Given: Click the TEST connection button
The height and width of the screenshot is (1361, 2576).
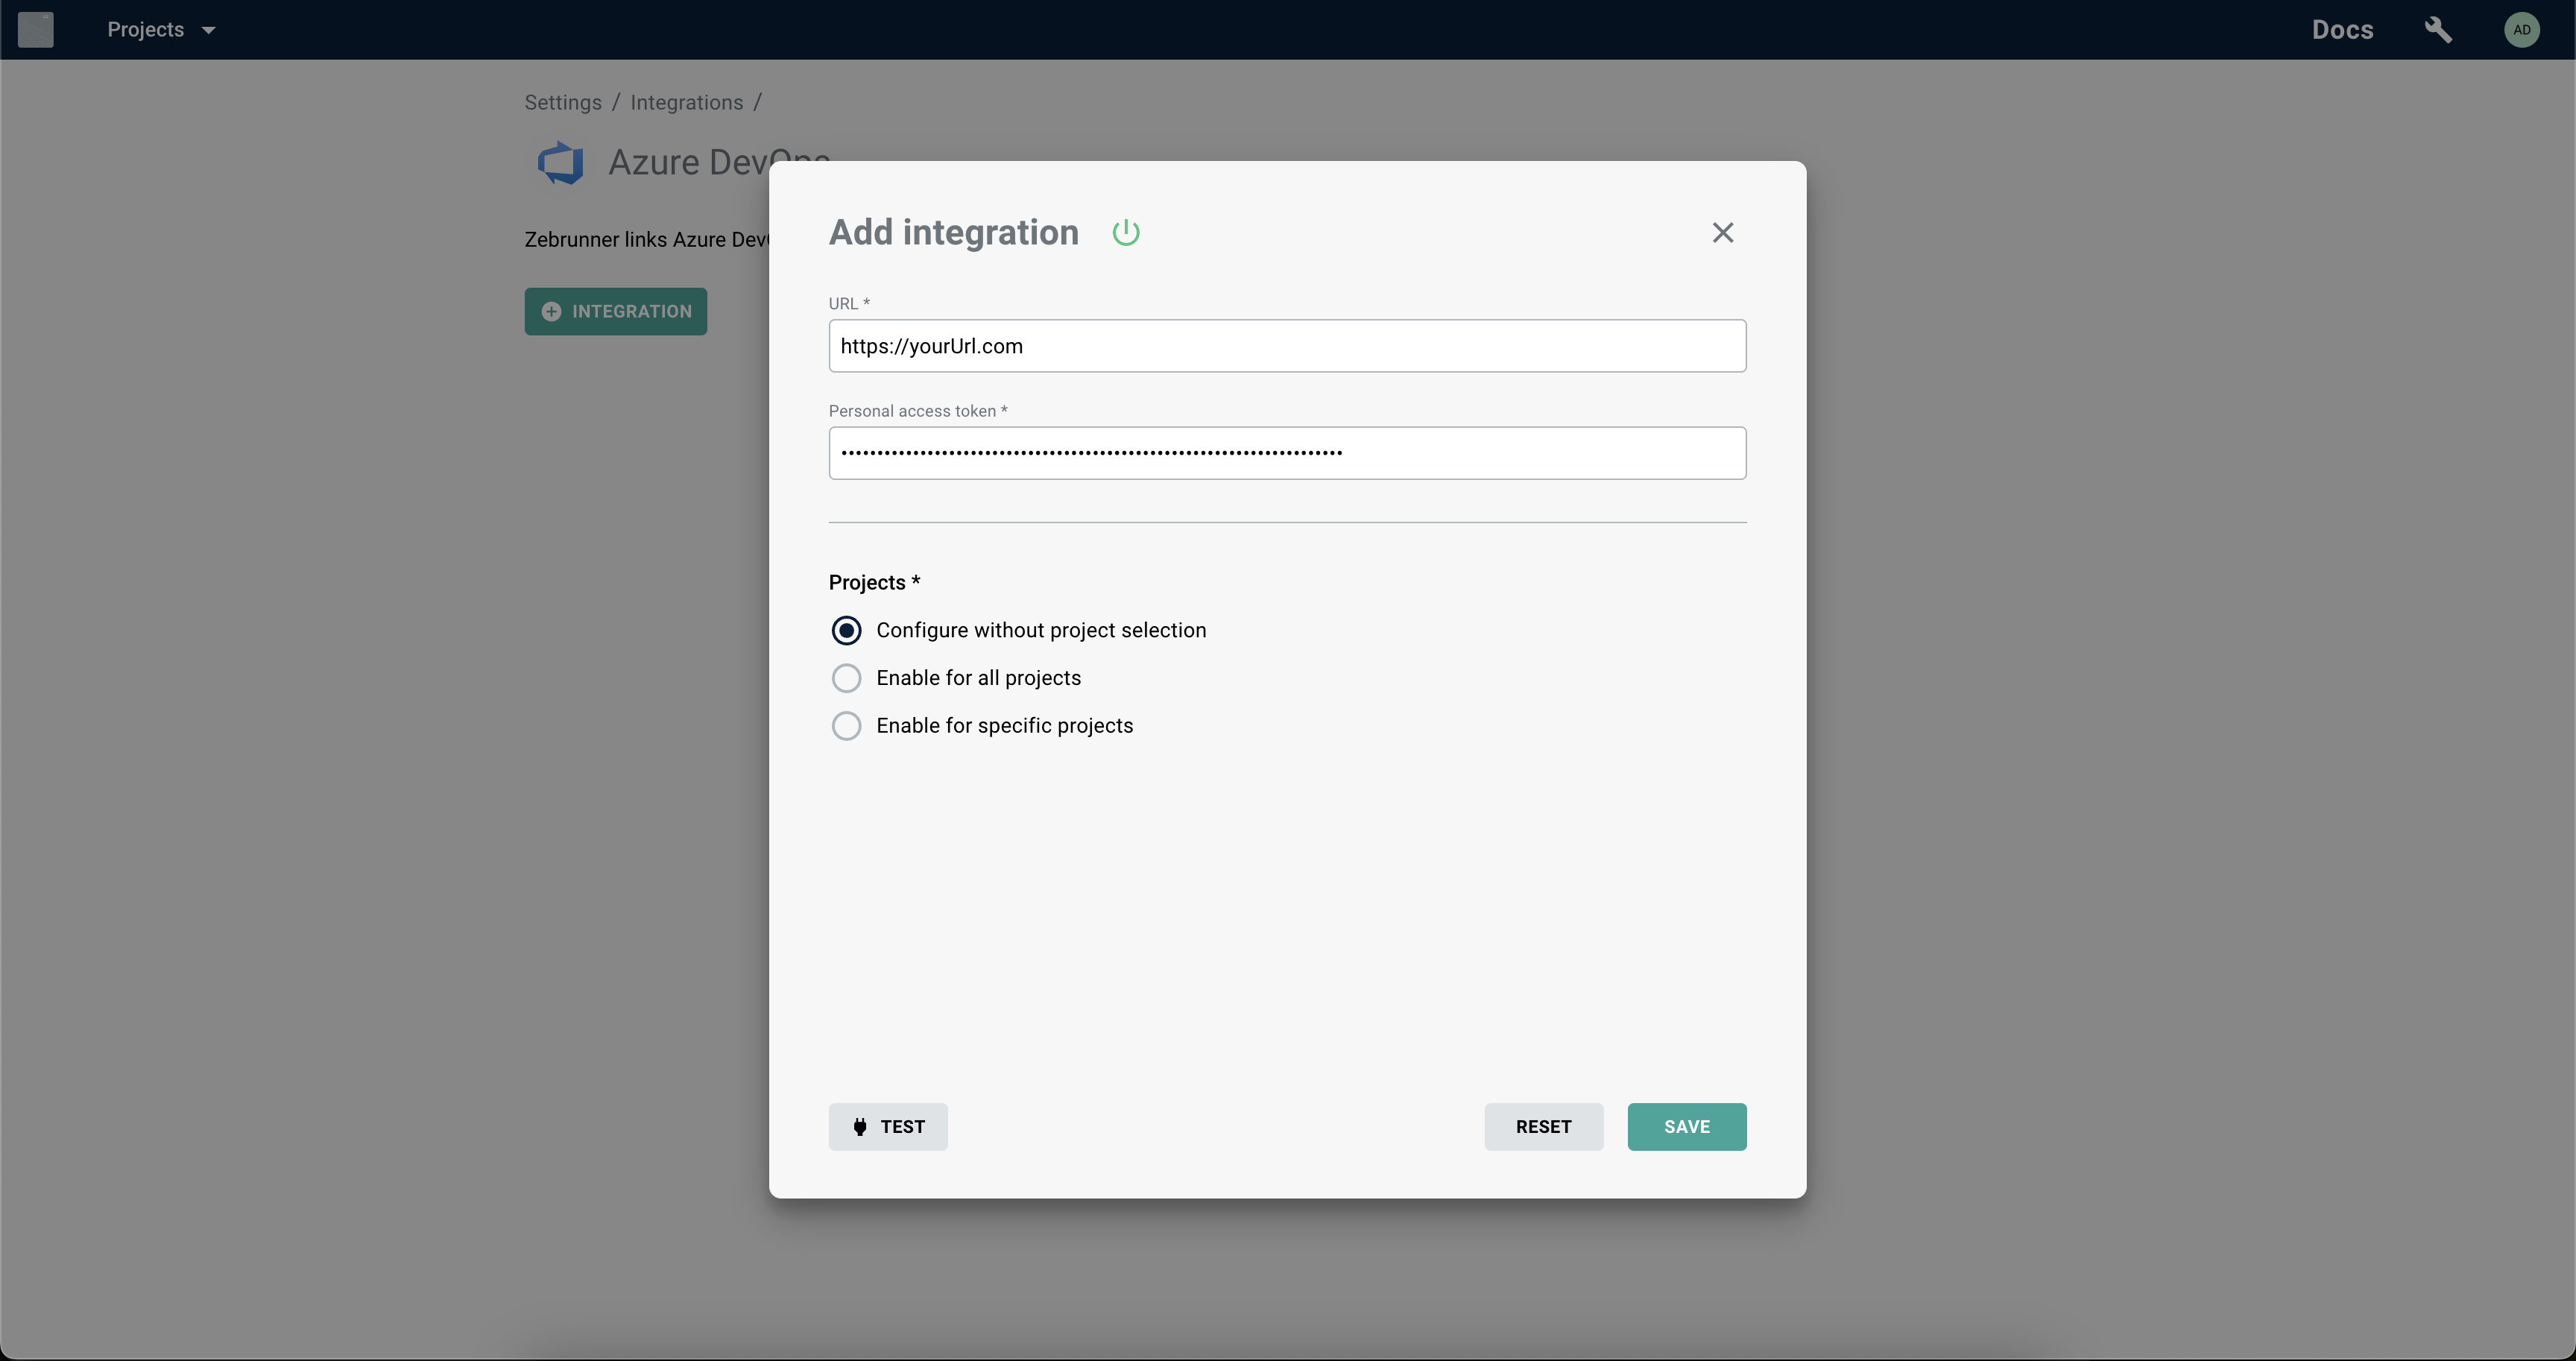Looking at the screenshot, I should coord(888,1127).
